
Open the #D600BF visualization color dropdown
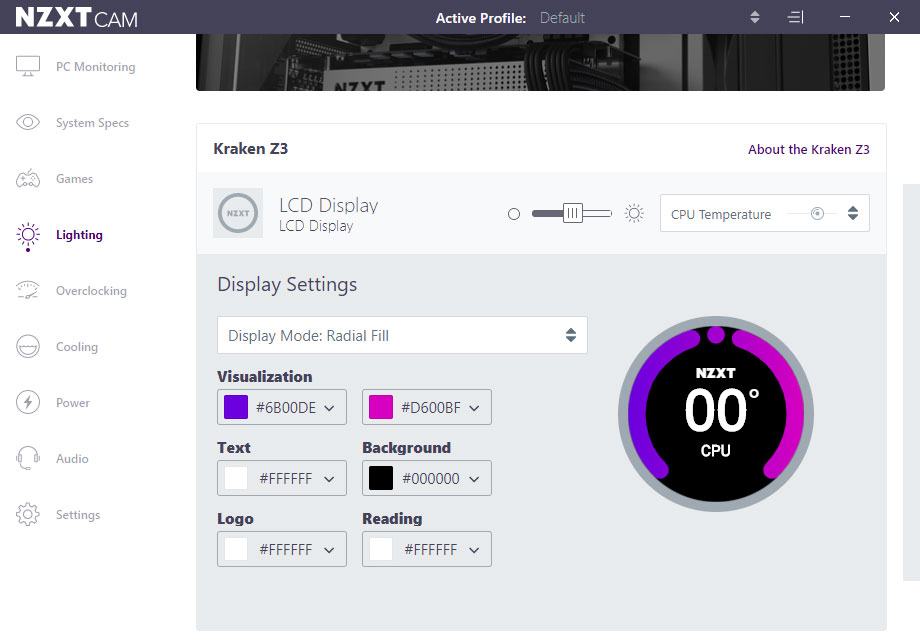[427, 407]
